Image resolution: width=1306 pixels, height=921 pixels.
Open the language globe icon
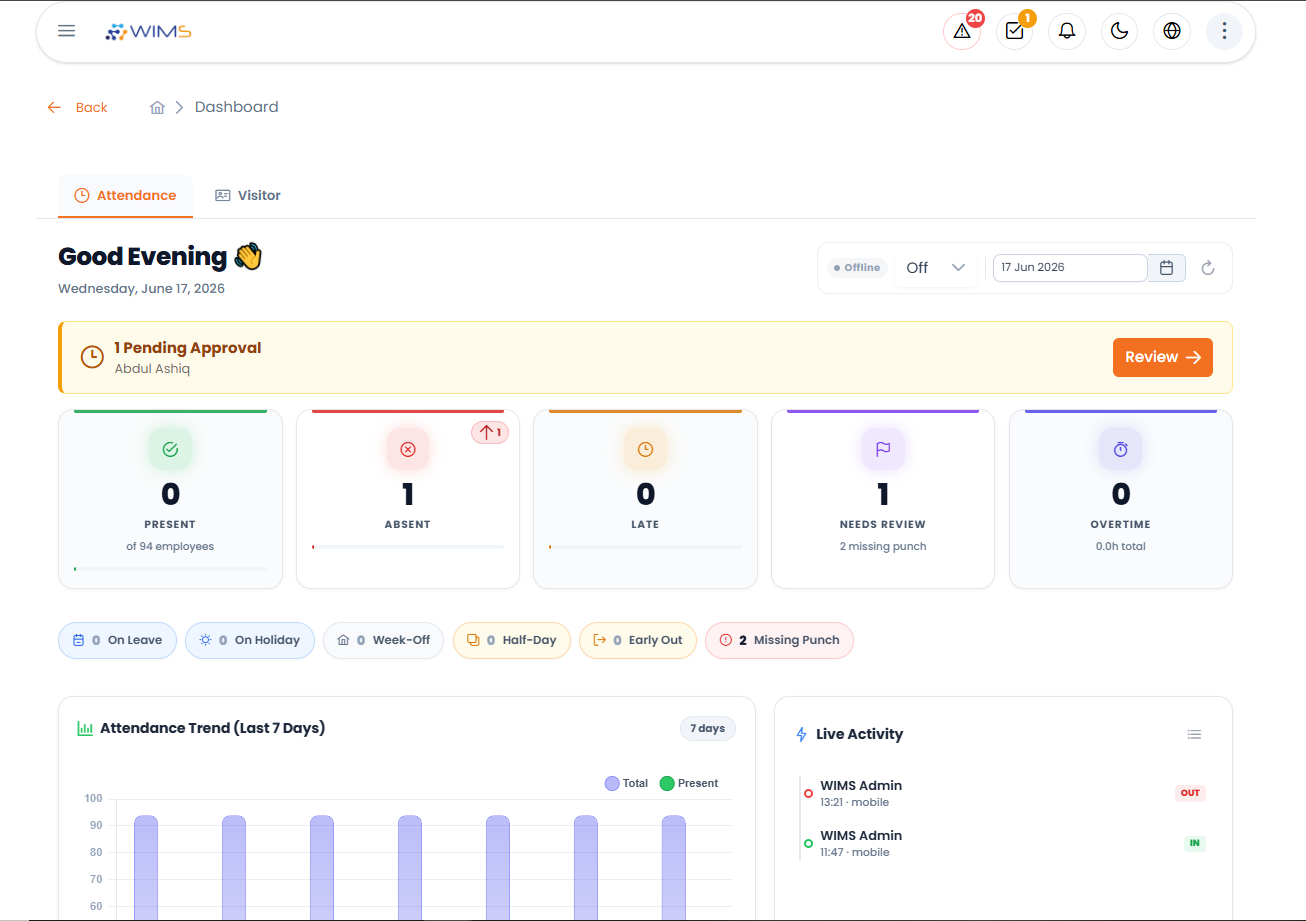(1172, 31)
